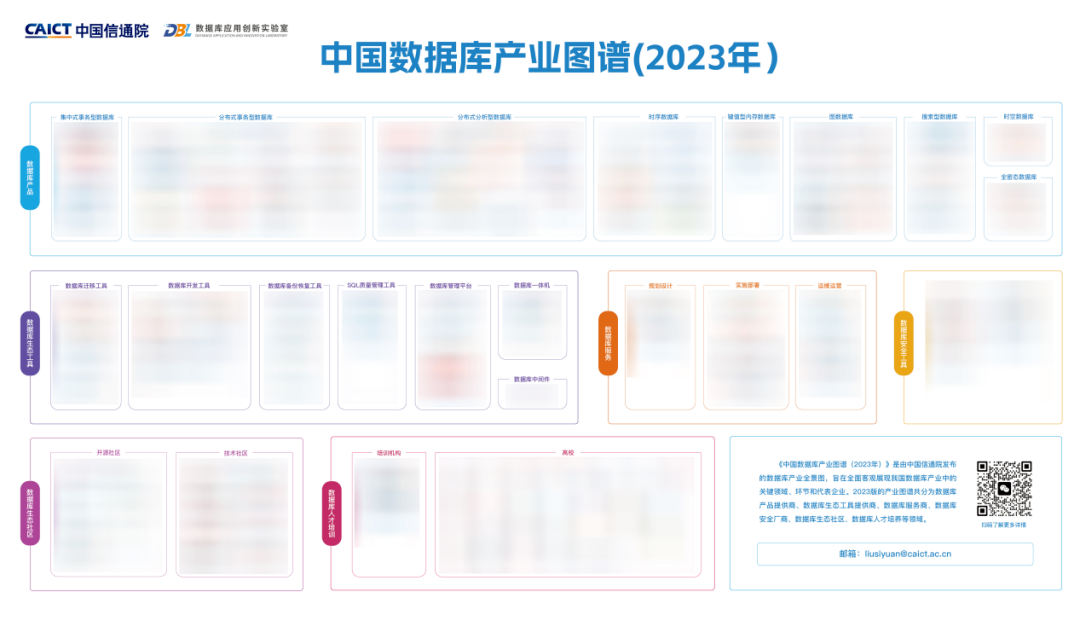
Task: Select the yellow 数据库安全工具 side label
Action: click(x=904, y=343)
